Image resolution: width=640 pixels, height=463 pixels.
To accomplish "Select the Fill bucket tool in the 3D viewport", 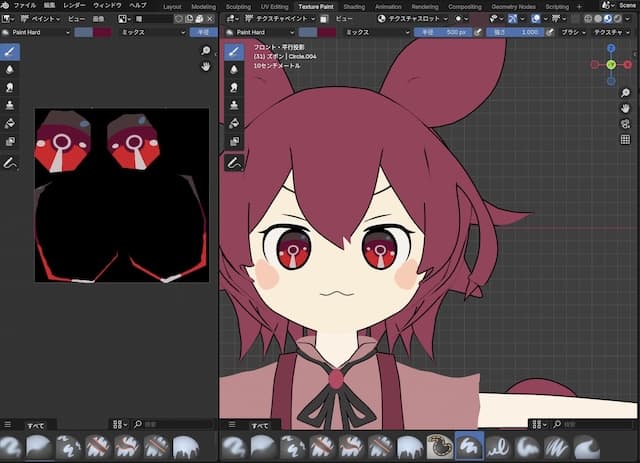I will (x=234, y=123).
